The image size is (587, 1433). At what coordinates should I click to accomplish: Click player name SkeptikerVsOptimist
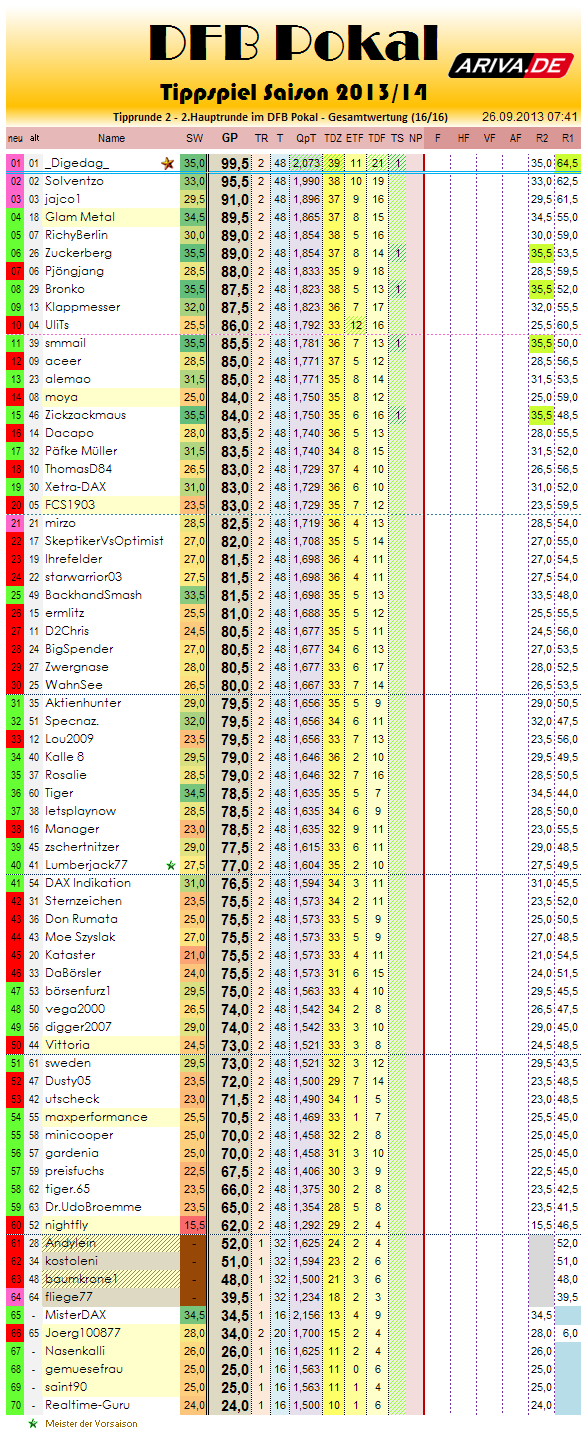104,541
